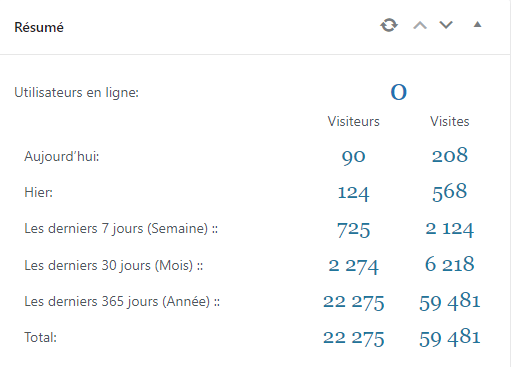
Task: Refresh the Résumé widget
Action: 389,25
